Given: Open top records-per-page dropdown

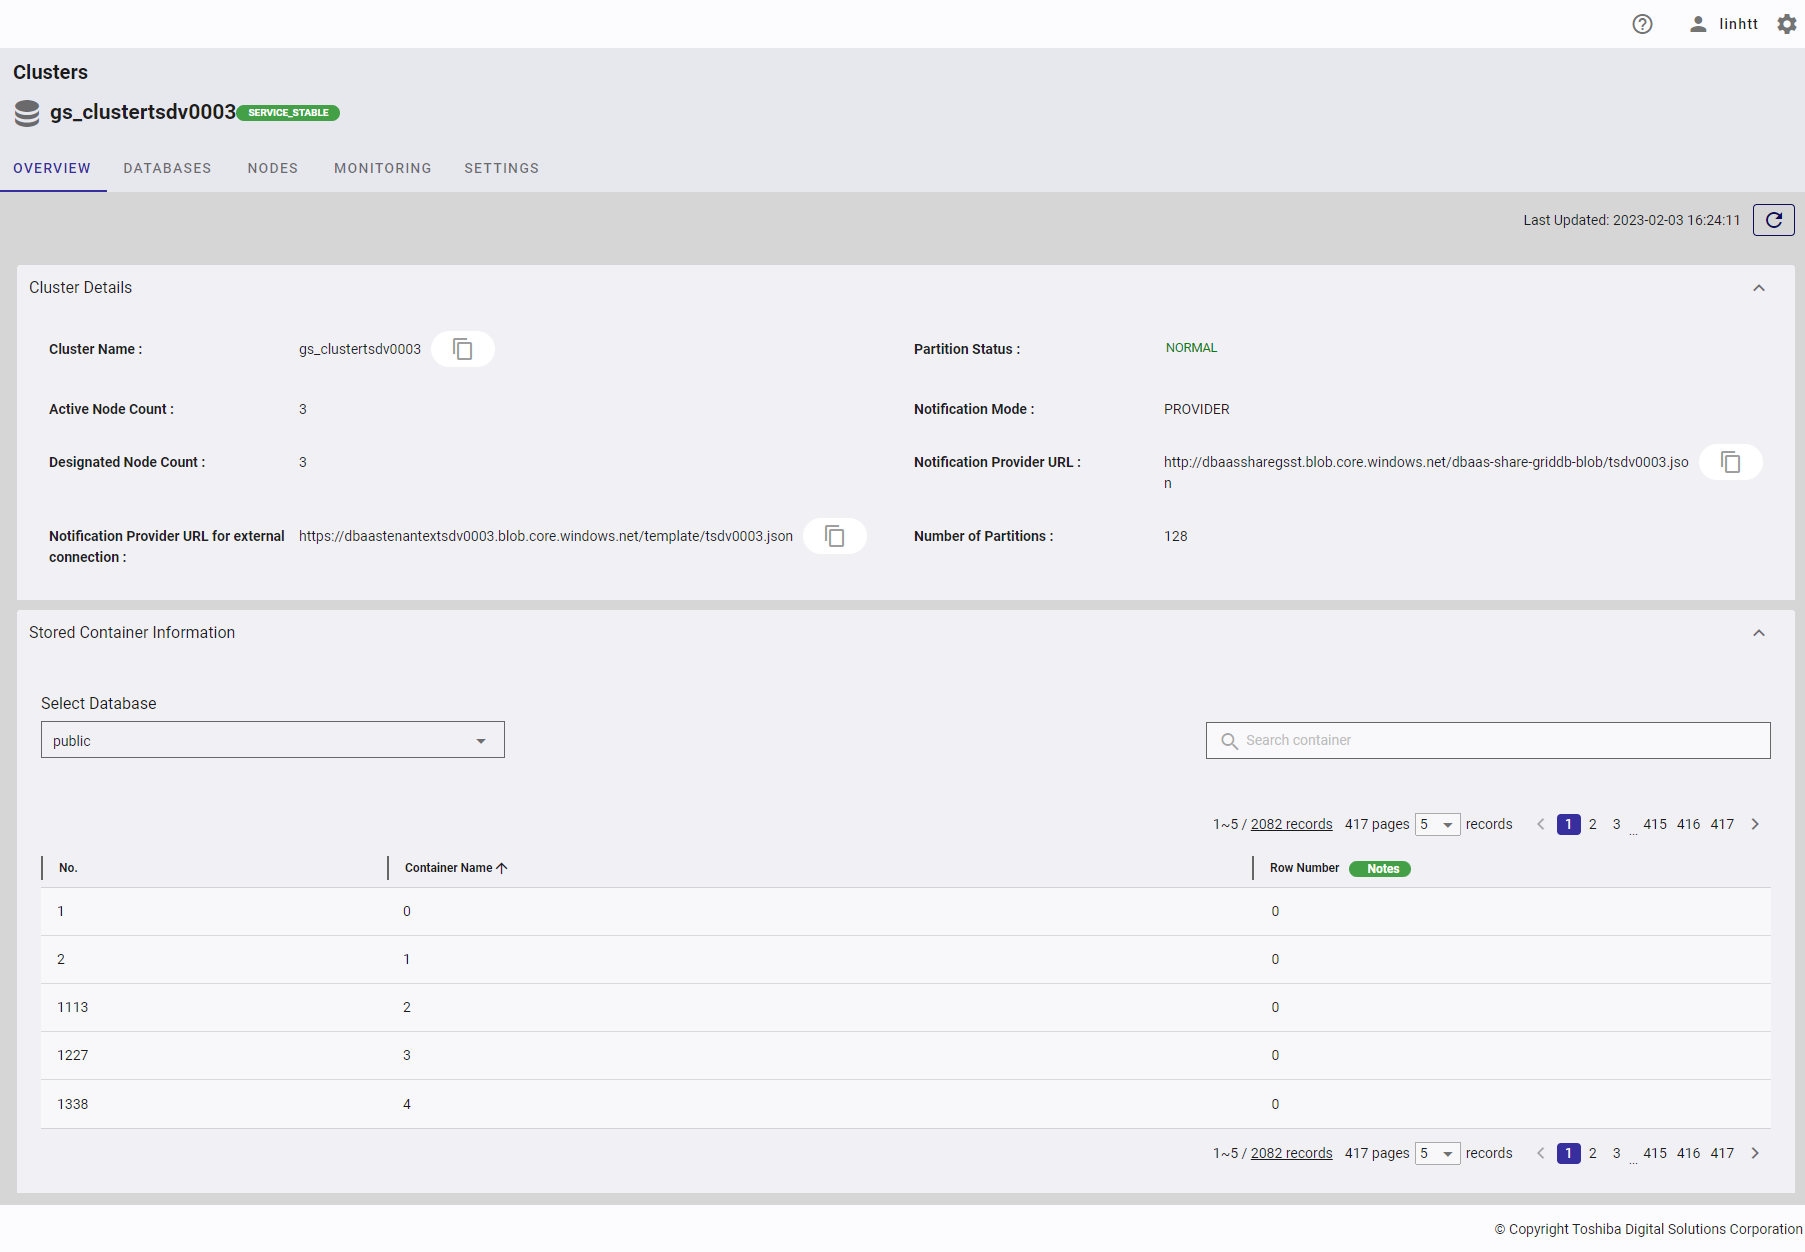Looking at the screenshot, I should click(1437, 824).
